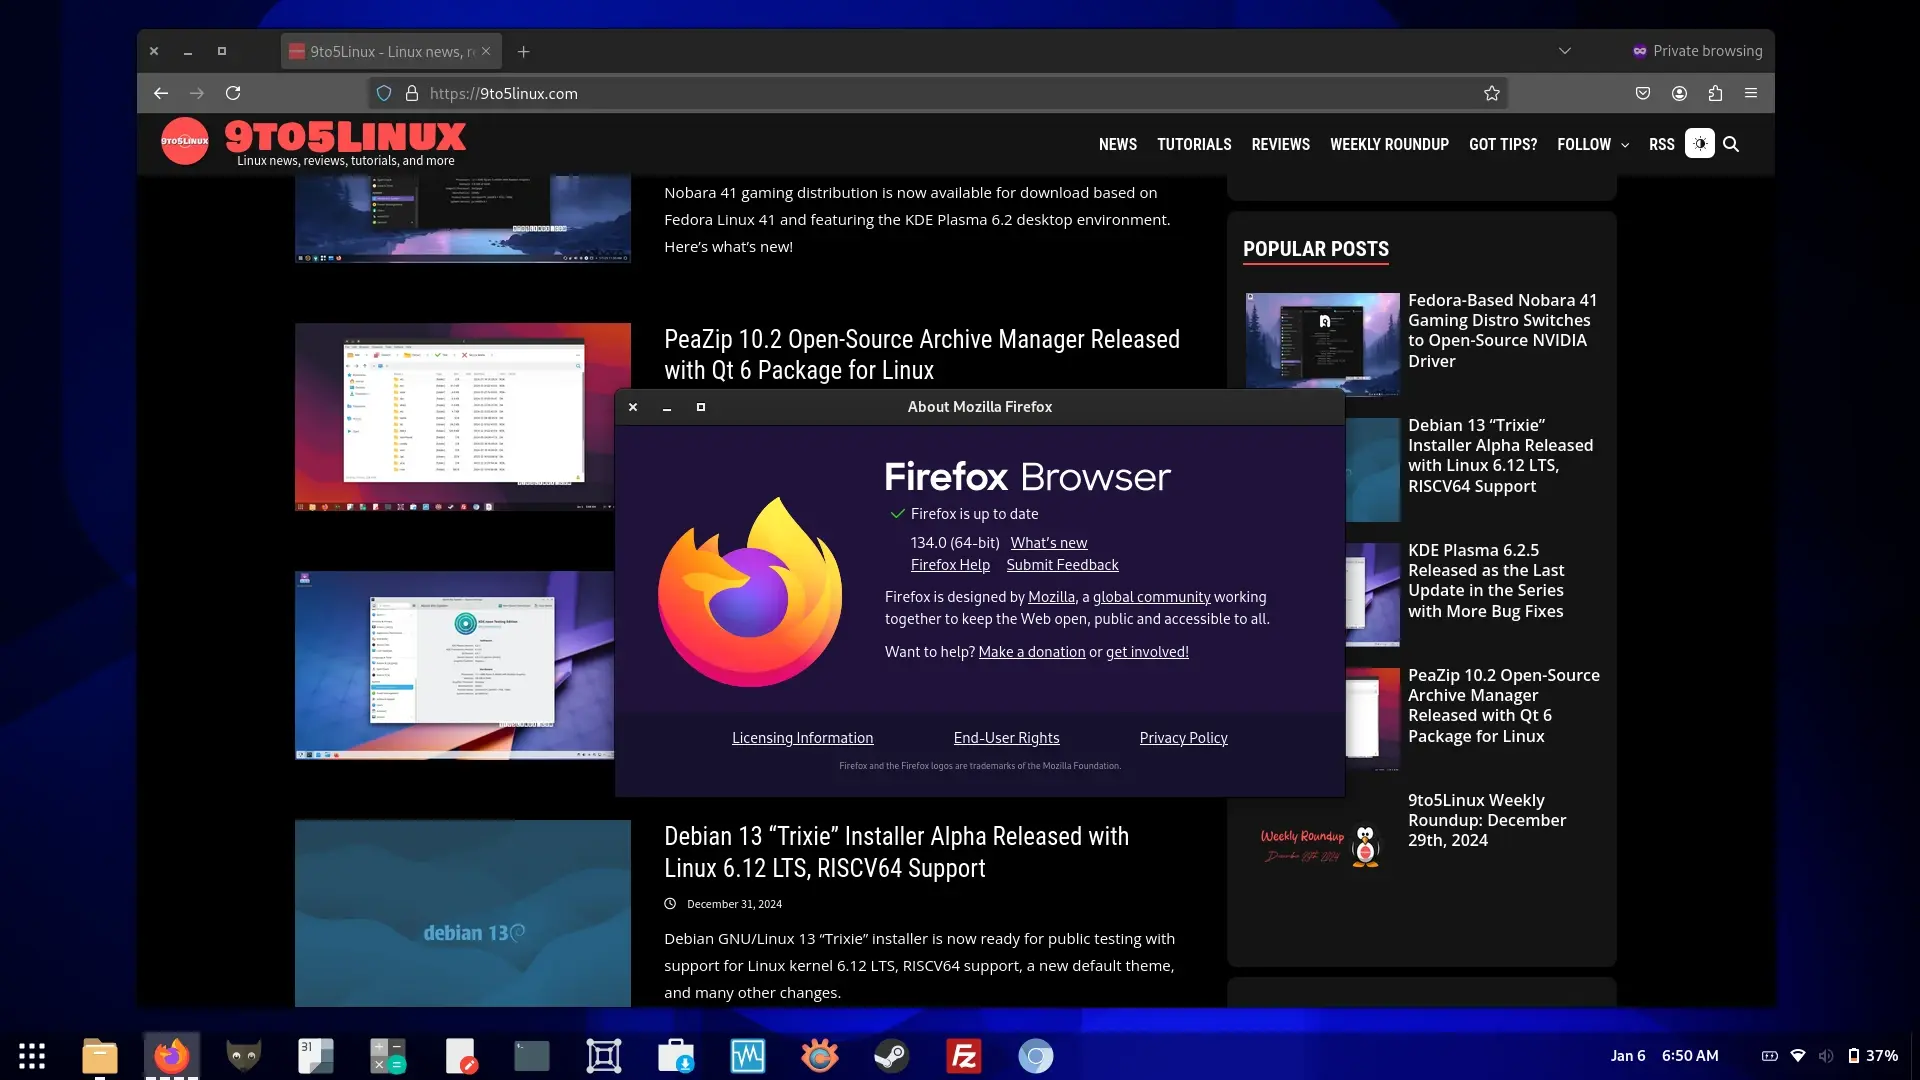Click the PeaZip article thumbnail image
This screenshot has width=1920, height=1080.
[x=462, y=417]
